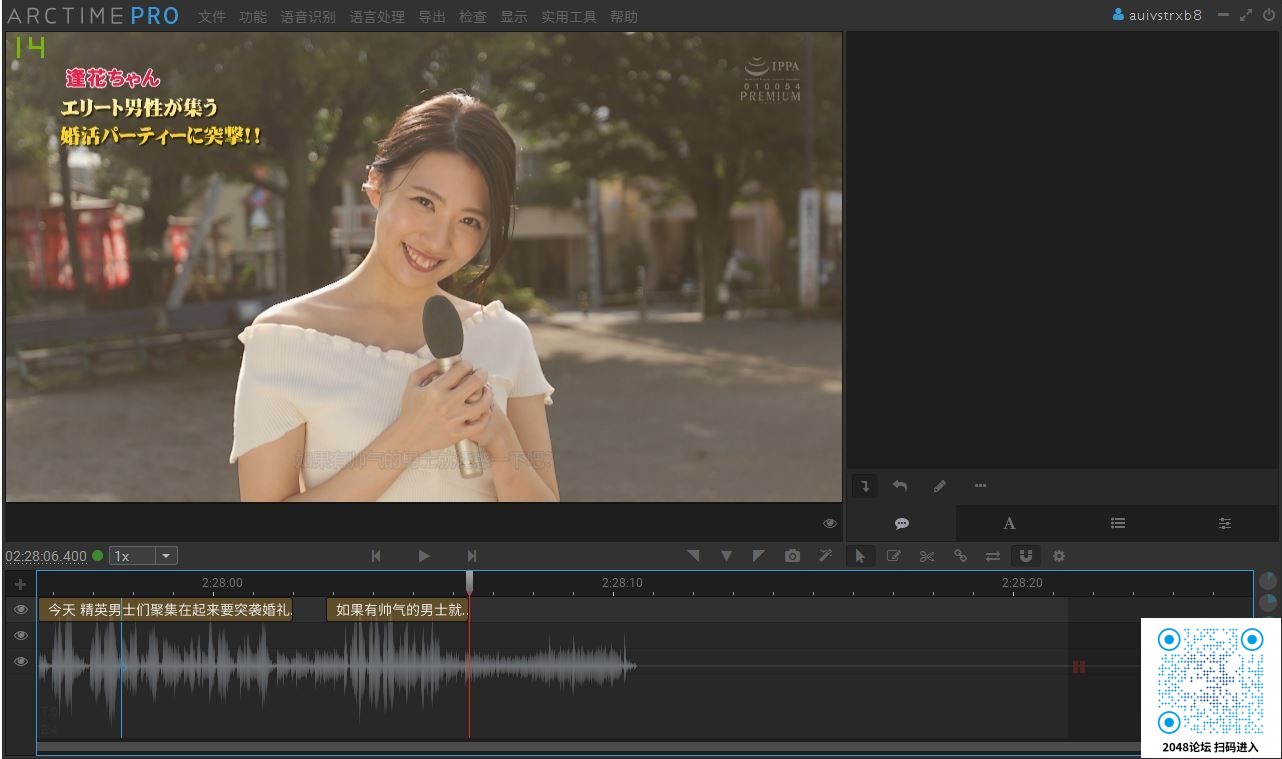Click the swap arrows tool icon

pyautogui.click(x=993, y=556)
